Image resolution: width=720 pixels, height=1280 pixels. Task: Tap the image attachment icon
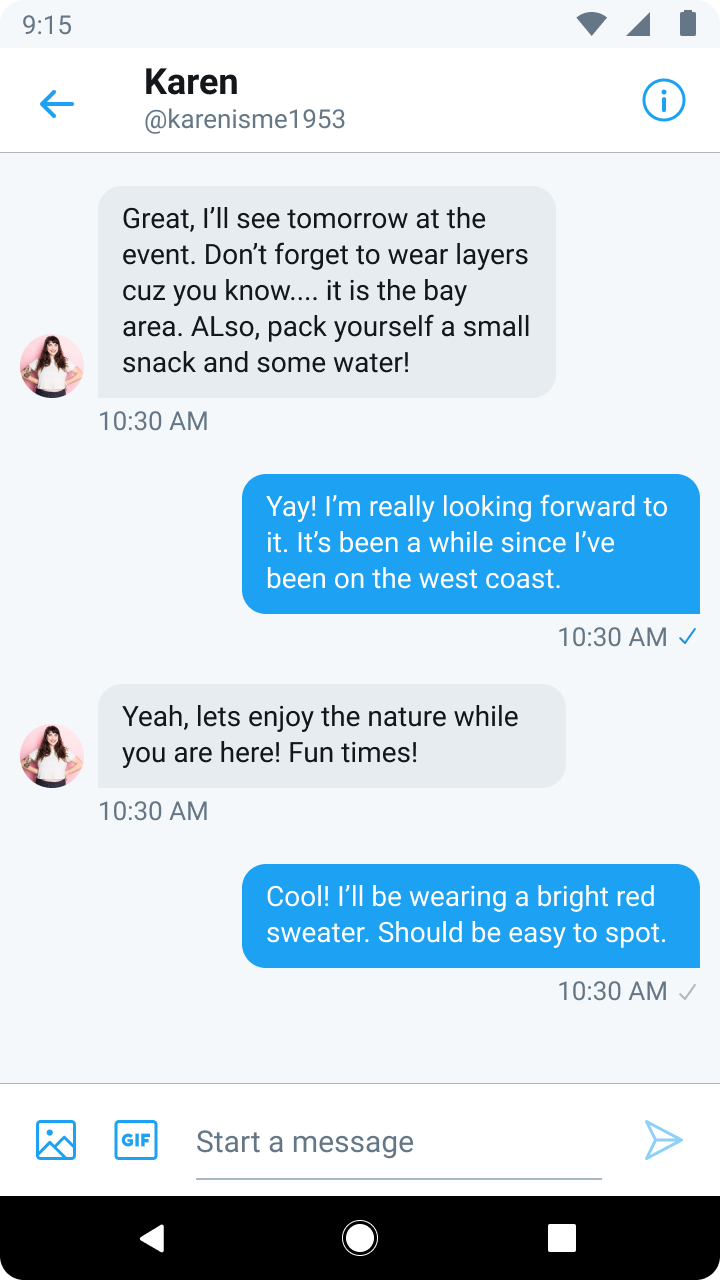56,1140
